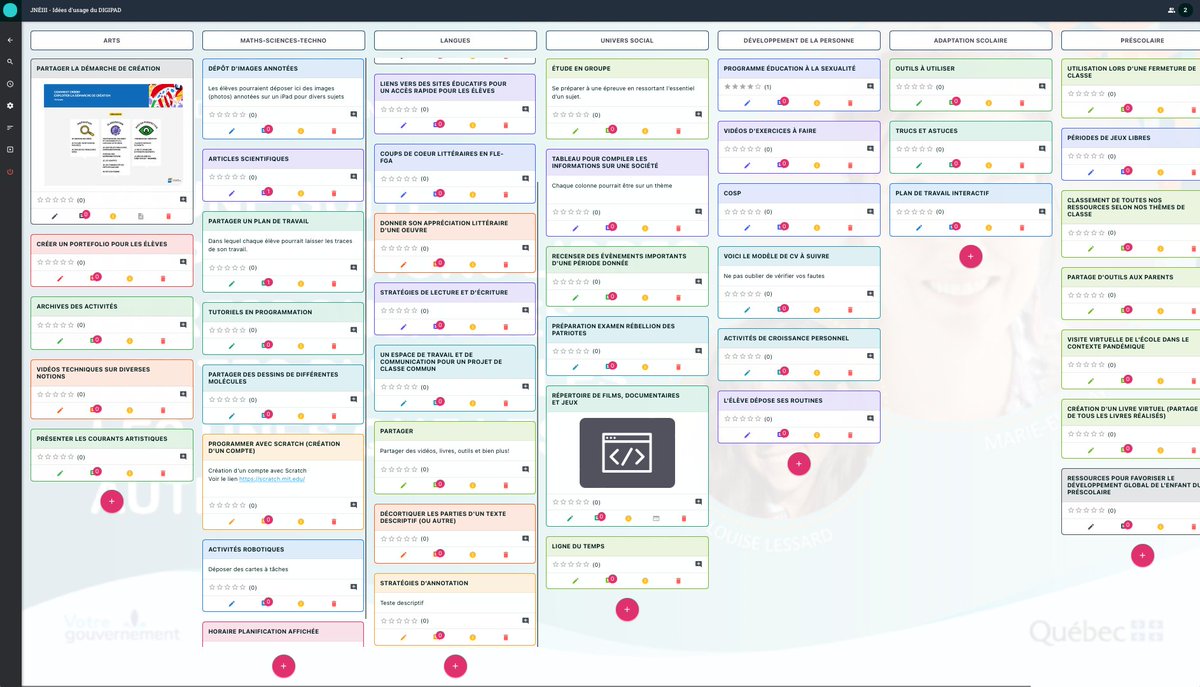The height and width of the screenshot is (687, 1200).
Task: Click the evaluation bubble on 'Programme éducation à la sexualité'
Action: tap(782, 102)
